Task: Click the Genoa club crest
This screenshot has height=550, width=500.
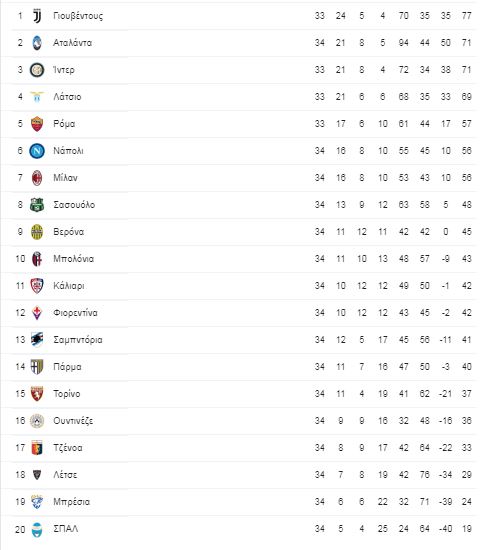Action: [x=37, y=448]
